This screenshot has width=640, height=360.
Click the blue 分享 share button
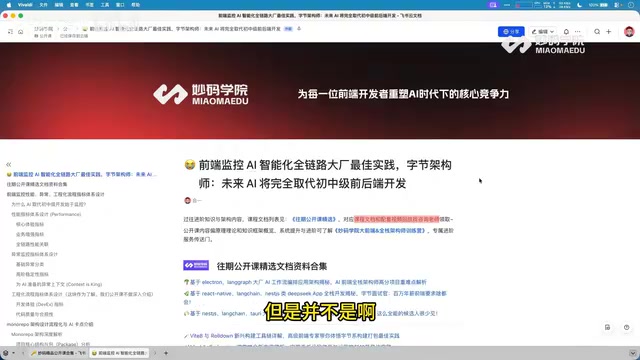[511, 31]
